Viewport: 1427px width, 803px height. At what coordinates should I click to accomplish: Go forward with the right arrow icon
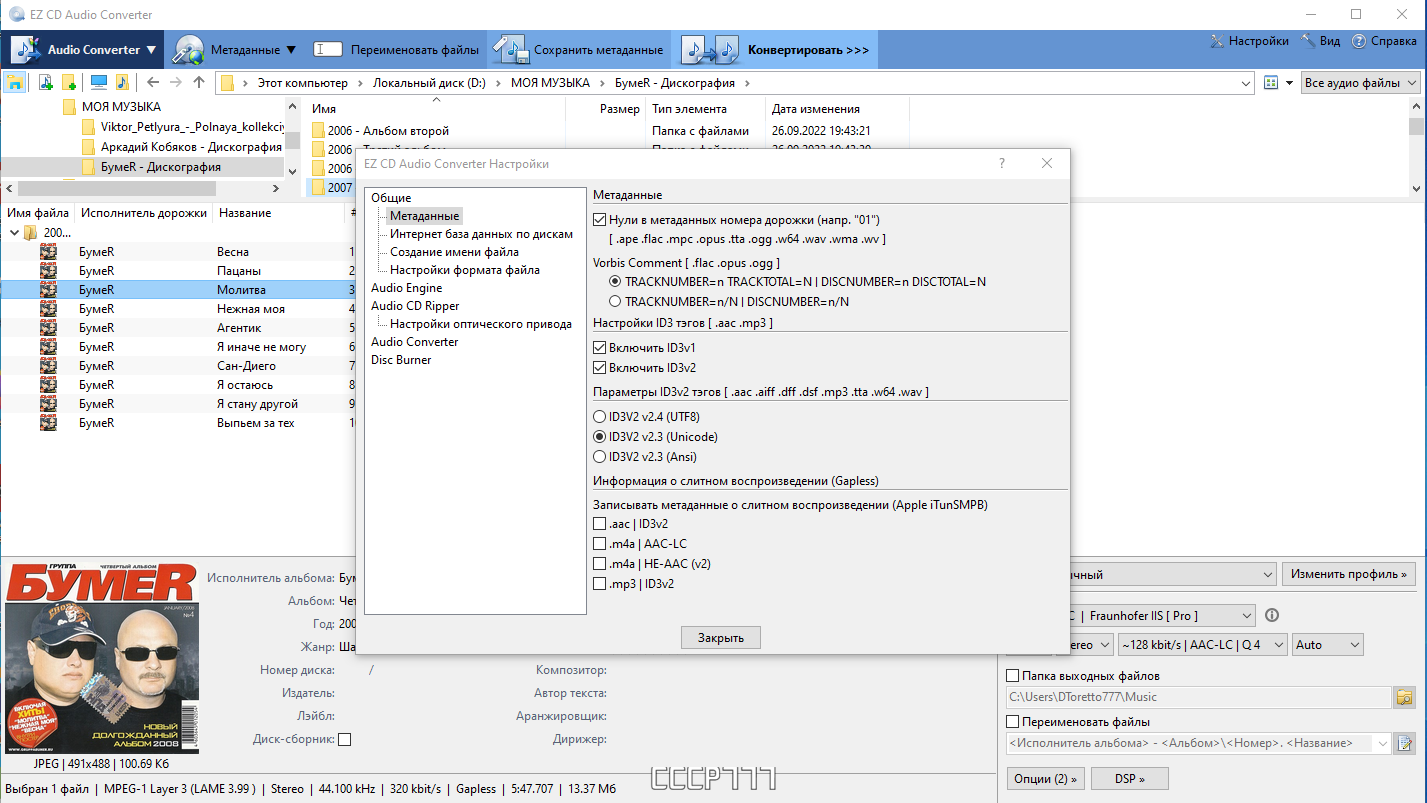tap(176, 82)
